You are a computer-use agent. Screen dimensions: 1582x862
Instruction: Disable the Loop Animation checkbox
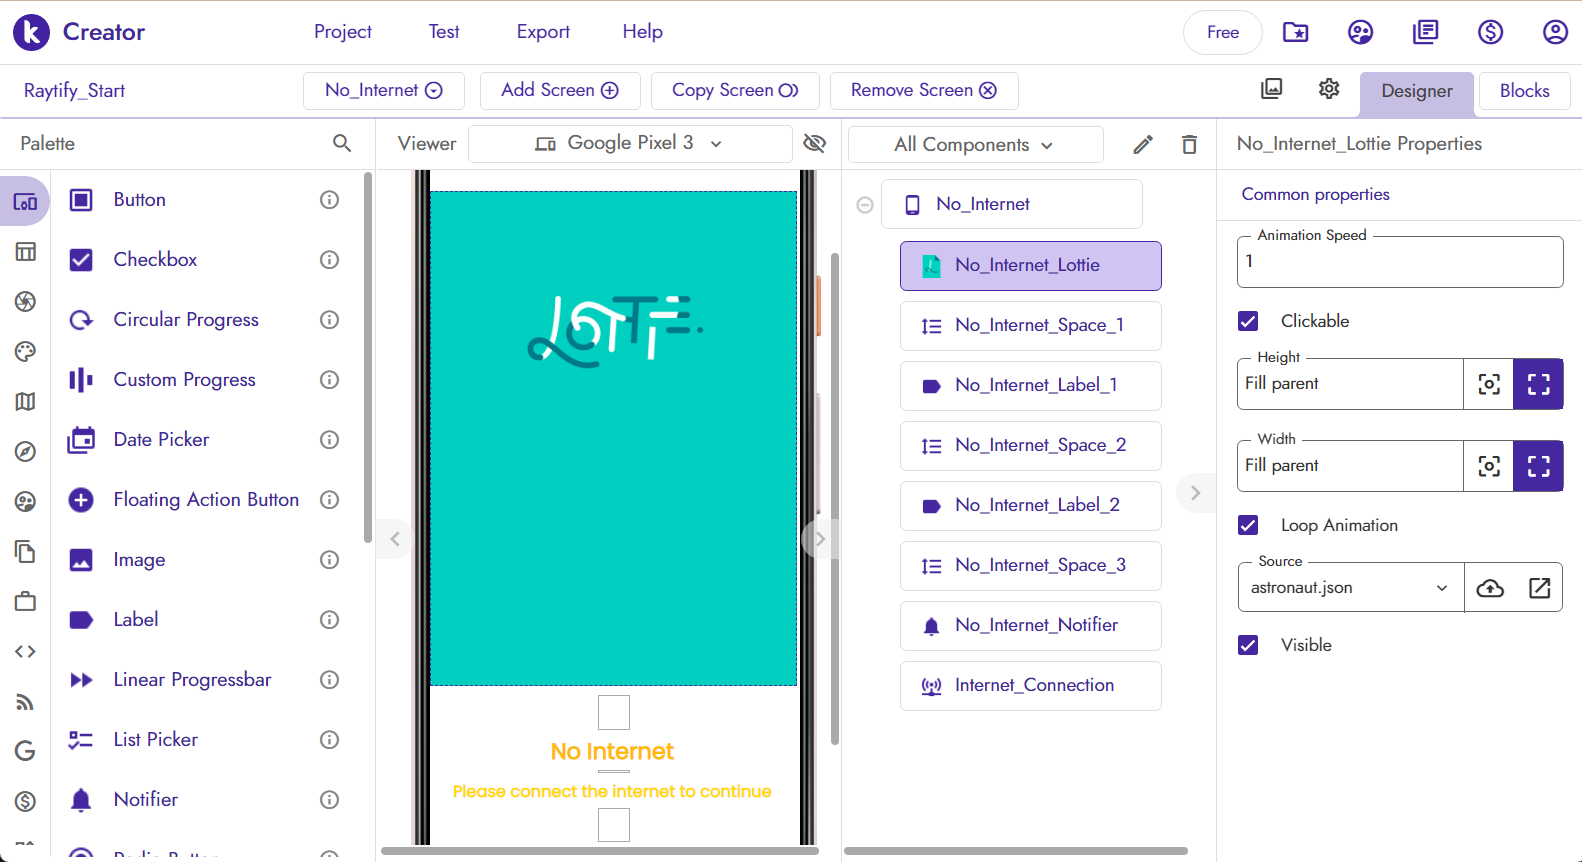1248,525
